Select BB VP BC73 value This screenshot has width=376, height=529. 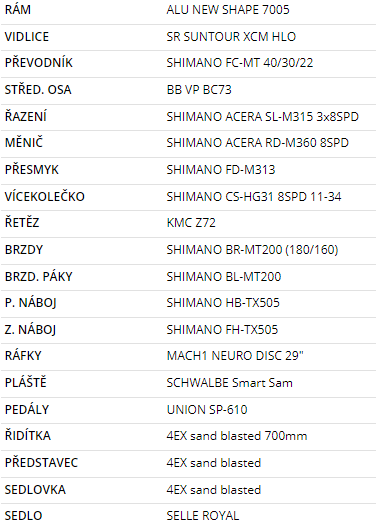tap(199, 90)
